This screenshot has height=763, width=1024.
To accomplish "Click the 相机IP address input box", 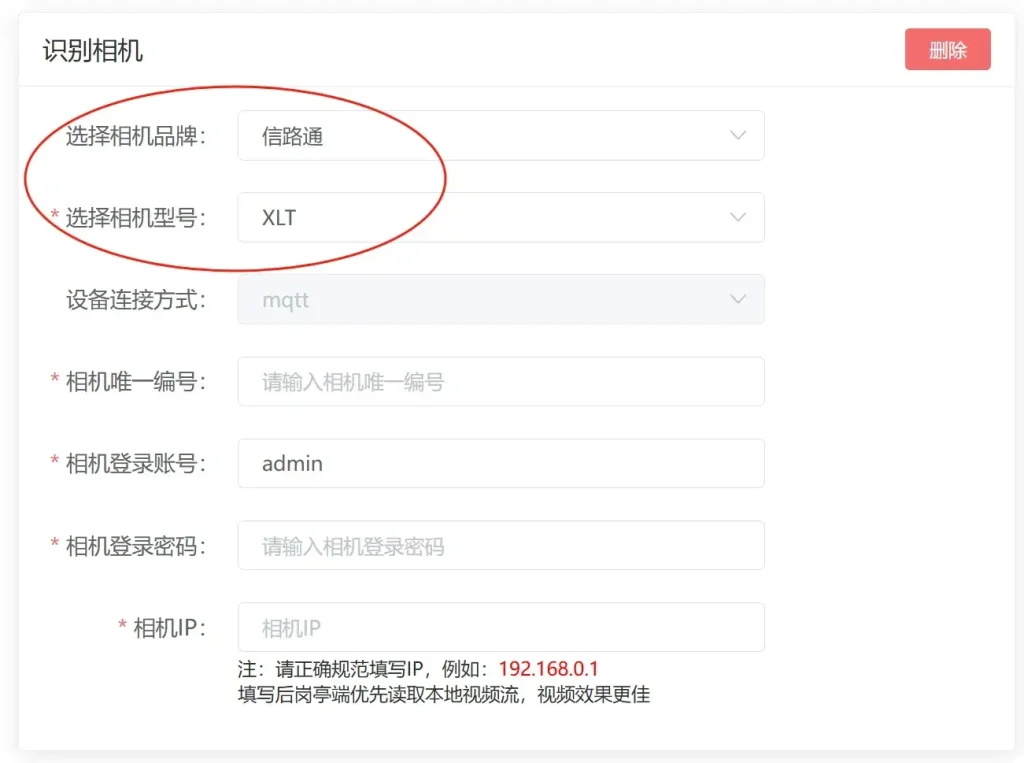I will 500,627.
